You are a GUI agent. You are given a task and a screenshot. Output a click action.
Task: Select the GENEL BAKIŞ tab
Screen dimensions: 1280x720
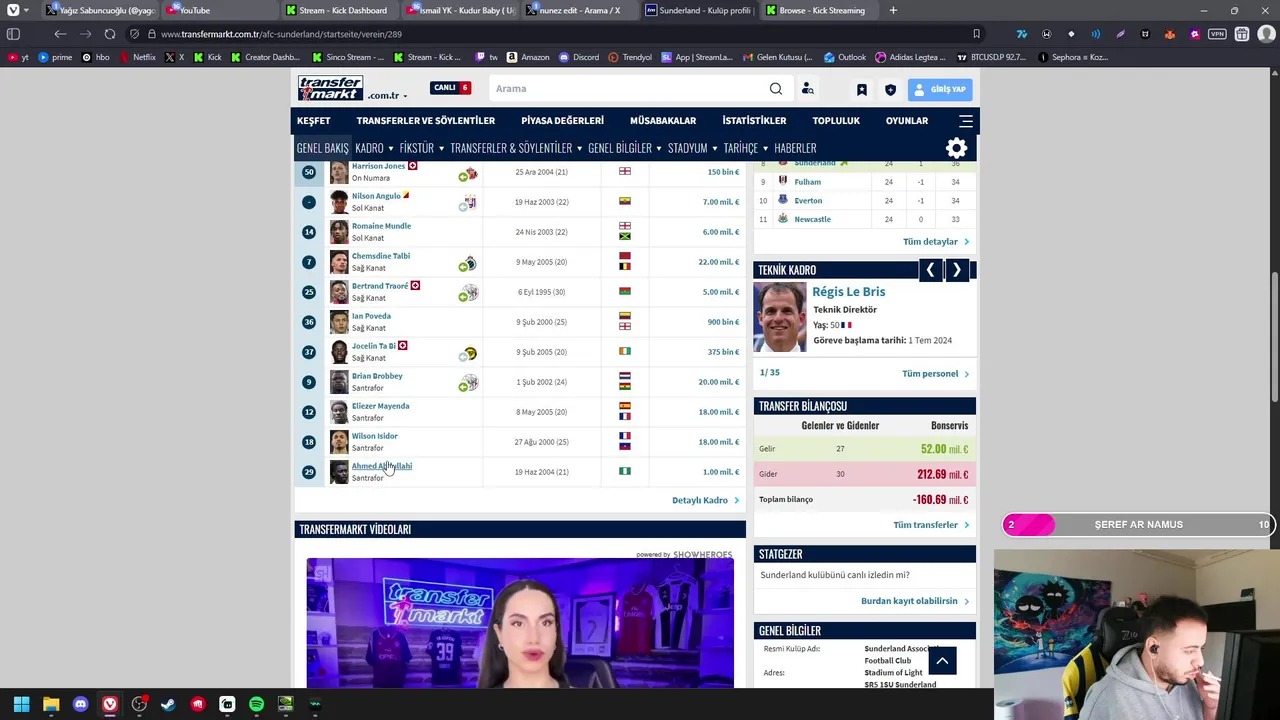click(x=322, y=148)
